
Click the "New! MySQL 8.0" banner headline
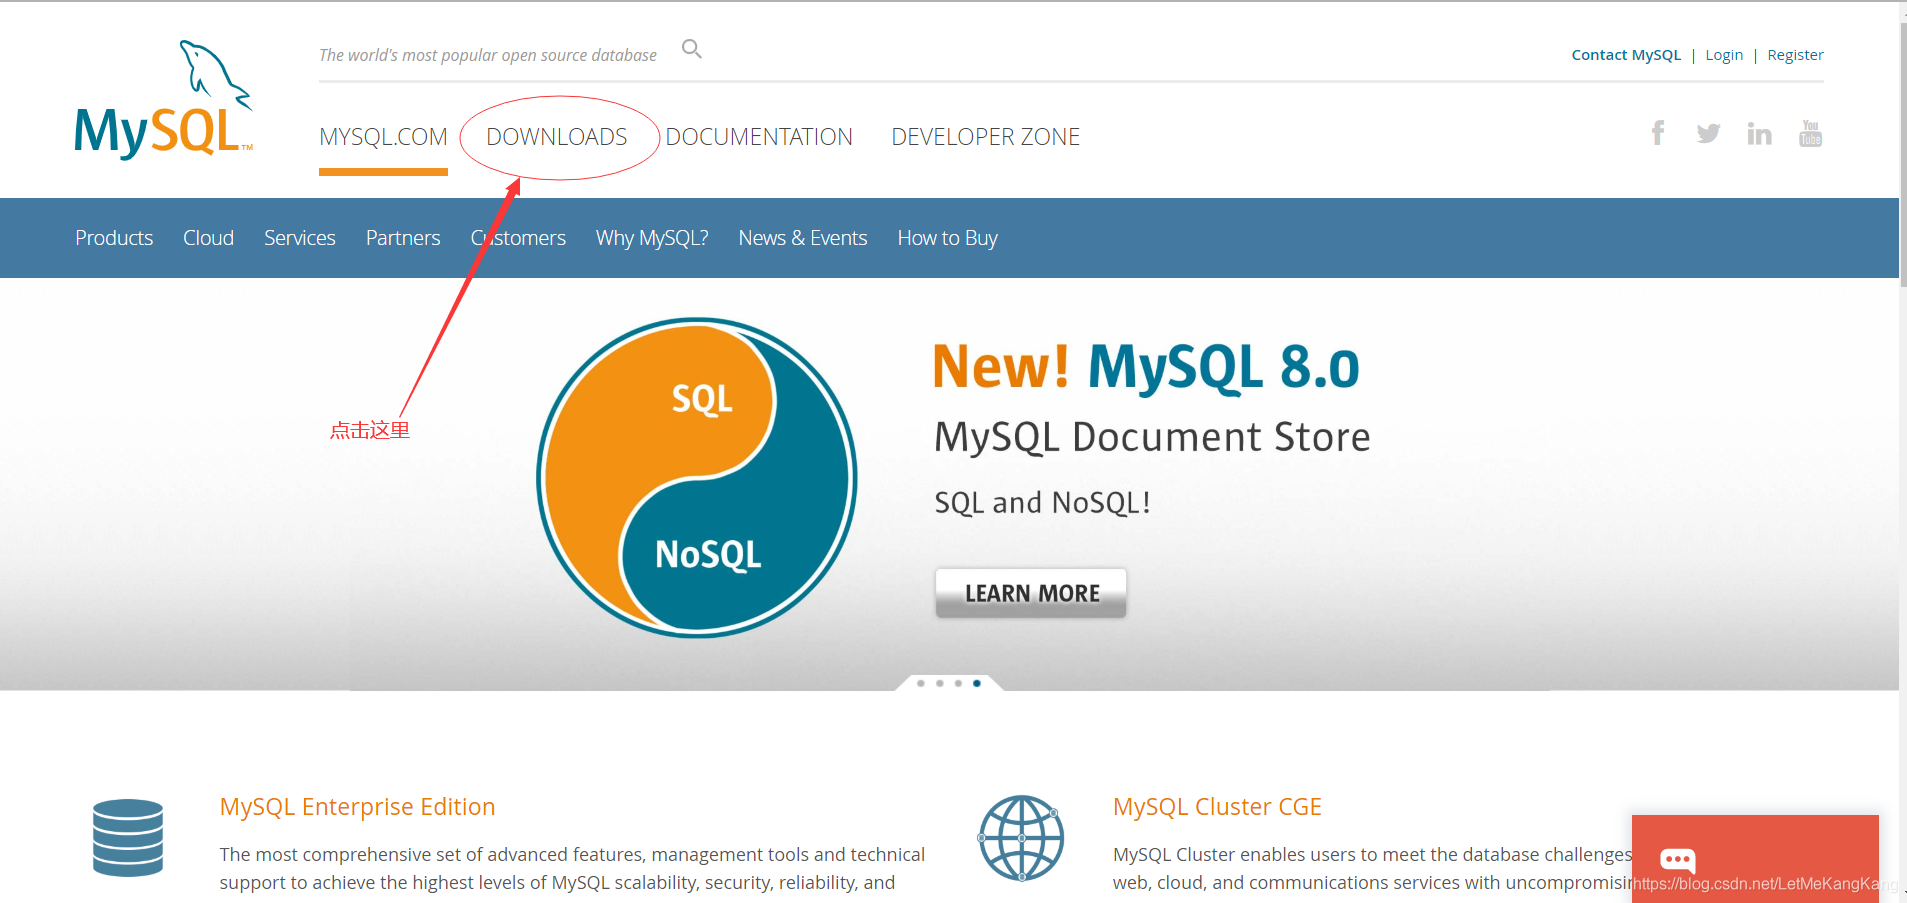(1146, 366)
